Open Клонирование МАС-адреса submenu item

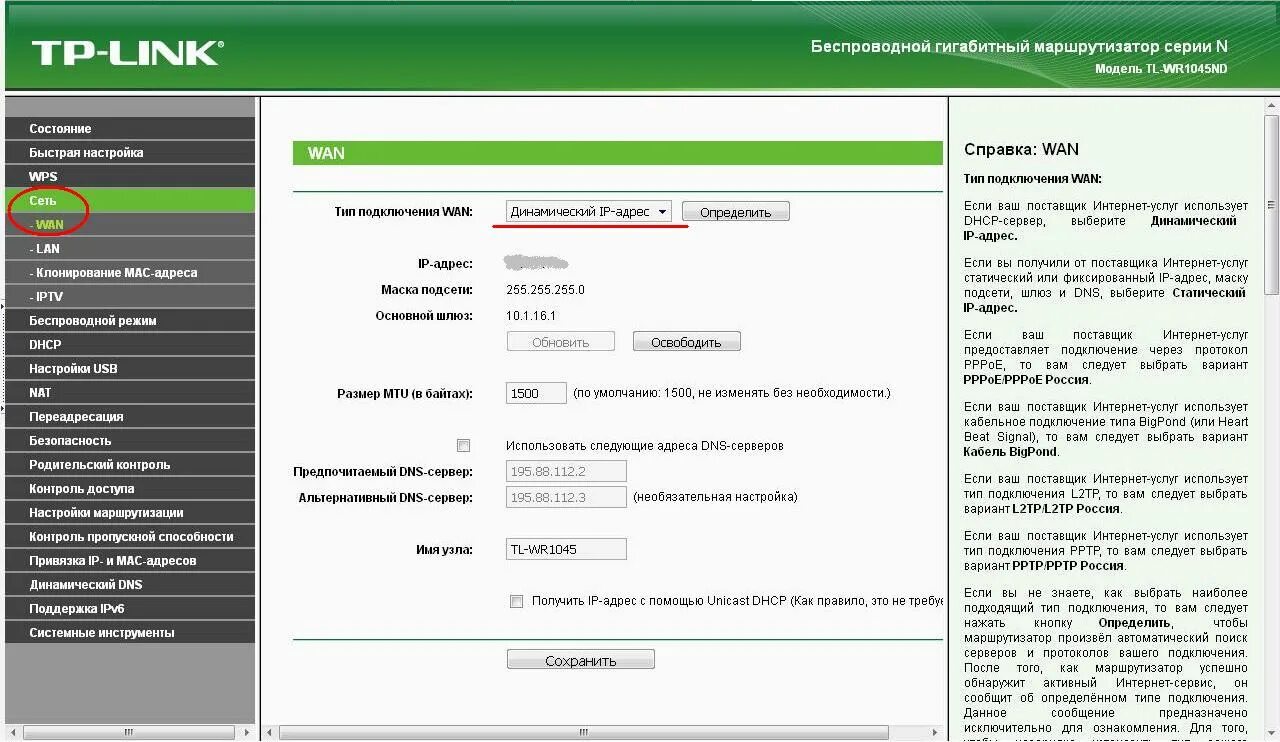[130, 273]
